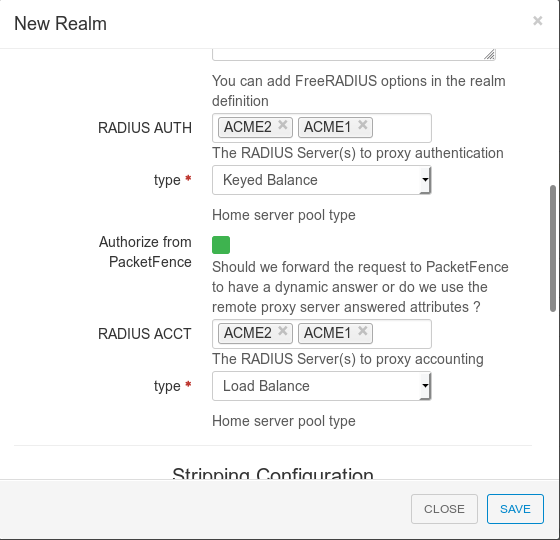This screenshot has width=560, height=540.
Task: Click the dialog vertical scrollbar thumb
Action: [553, 248]
